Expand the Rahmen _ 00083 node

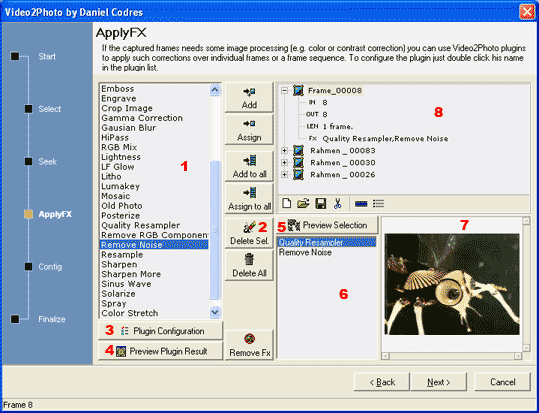pyautogui.click(x=284, y=151)
